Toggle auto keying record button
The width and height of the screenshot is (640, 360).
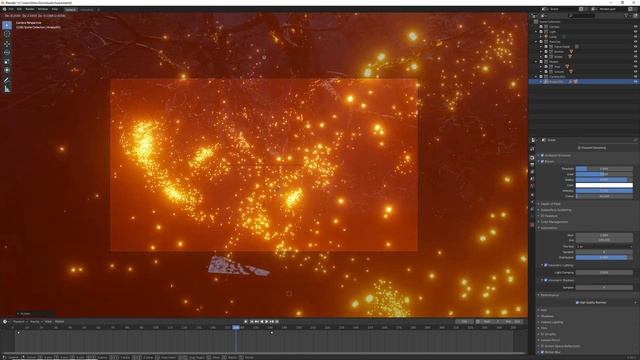[246, 322]
